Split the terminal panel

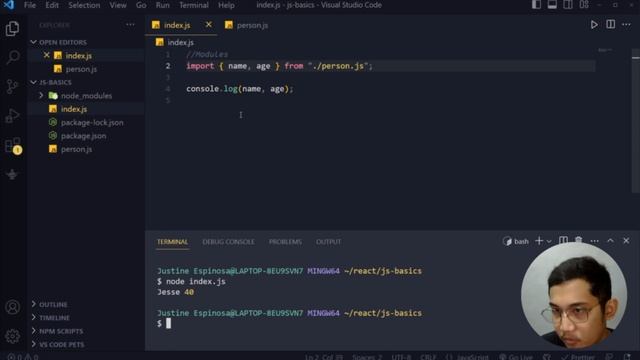(x=563, y=240)
